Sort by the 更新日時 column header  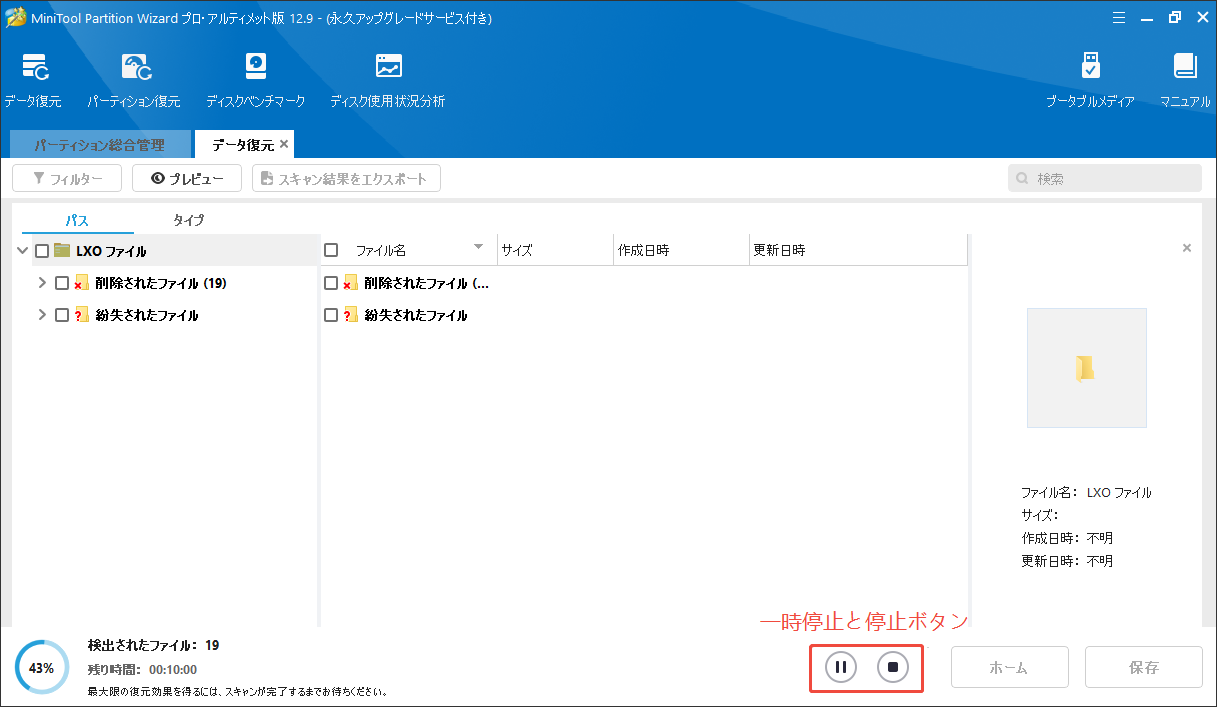pos(858,251)
